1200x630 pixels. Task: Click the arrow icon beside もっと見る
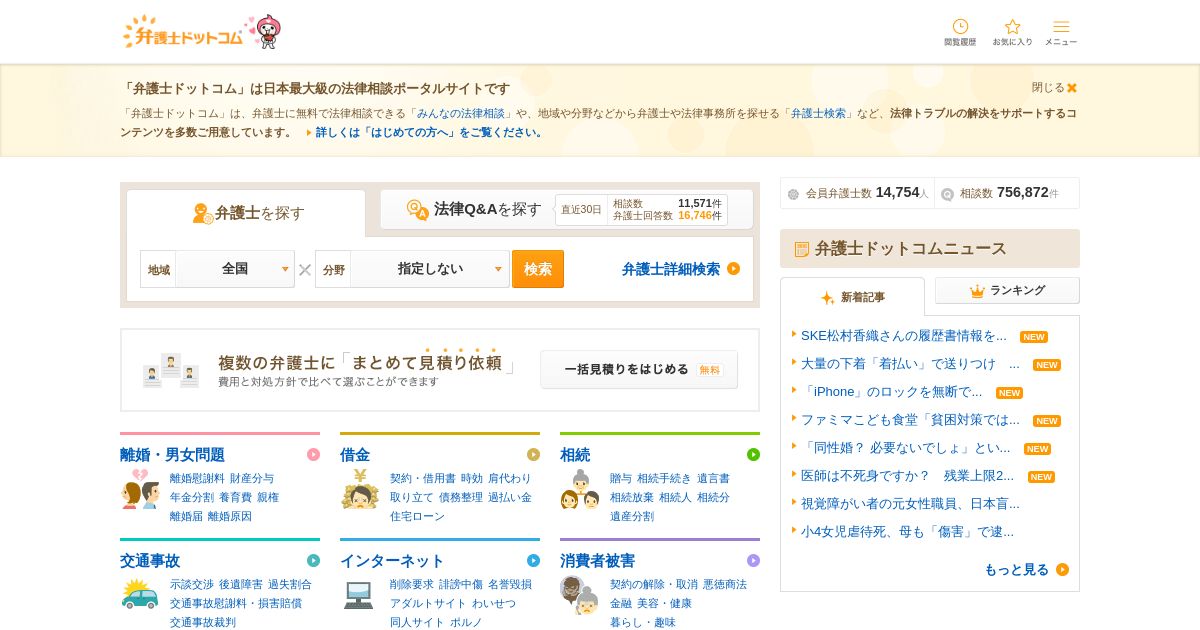point(1062,570)
